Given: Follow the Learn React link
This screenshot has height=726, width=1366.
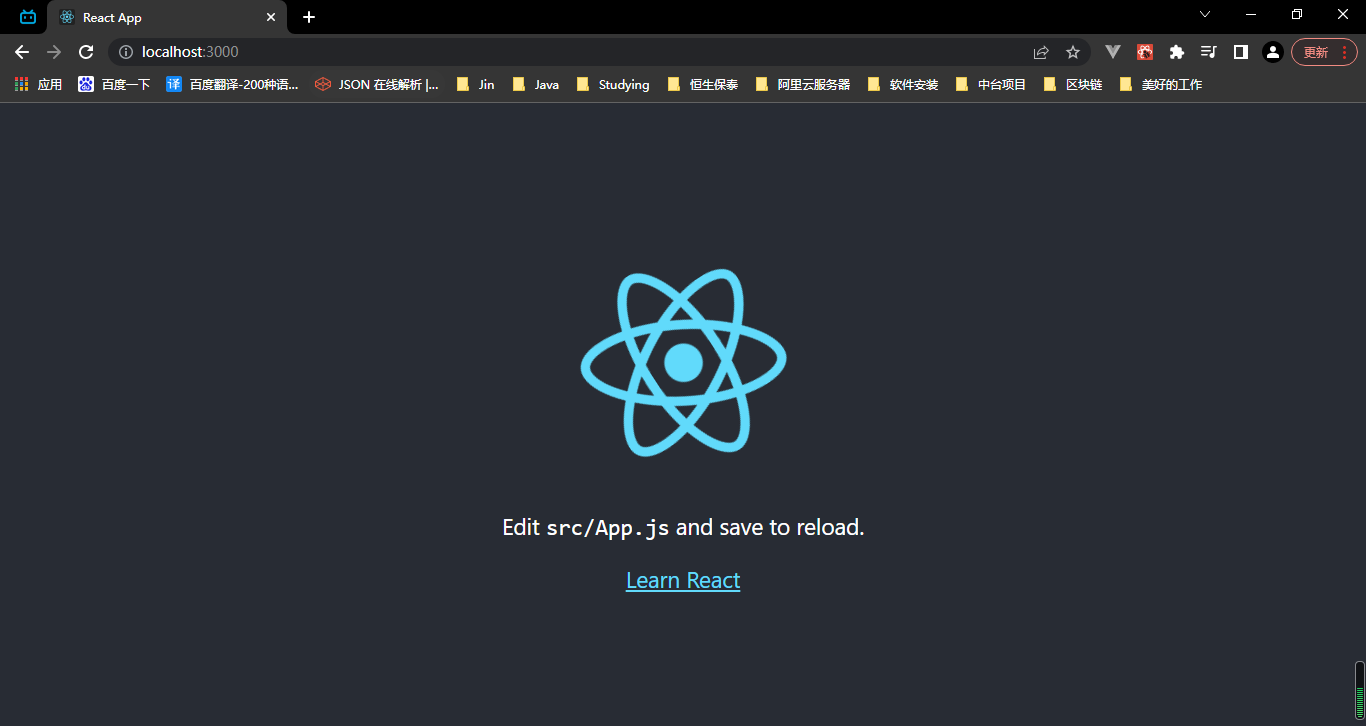Looking at the screenshot, I should click(x=683, y=580).
